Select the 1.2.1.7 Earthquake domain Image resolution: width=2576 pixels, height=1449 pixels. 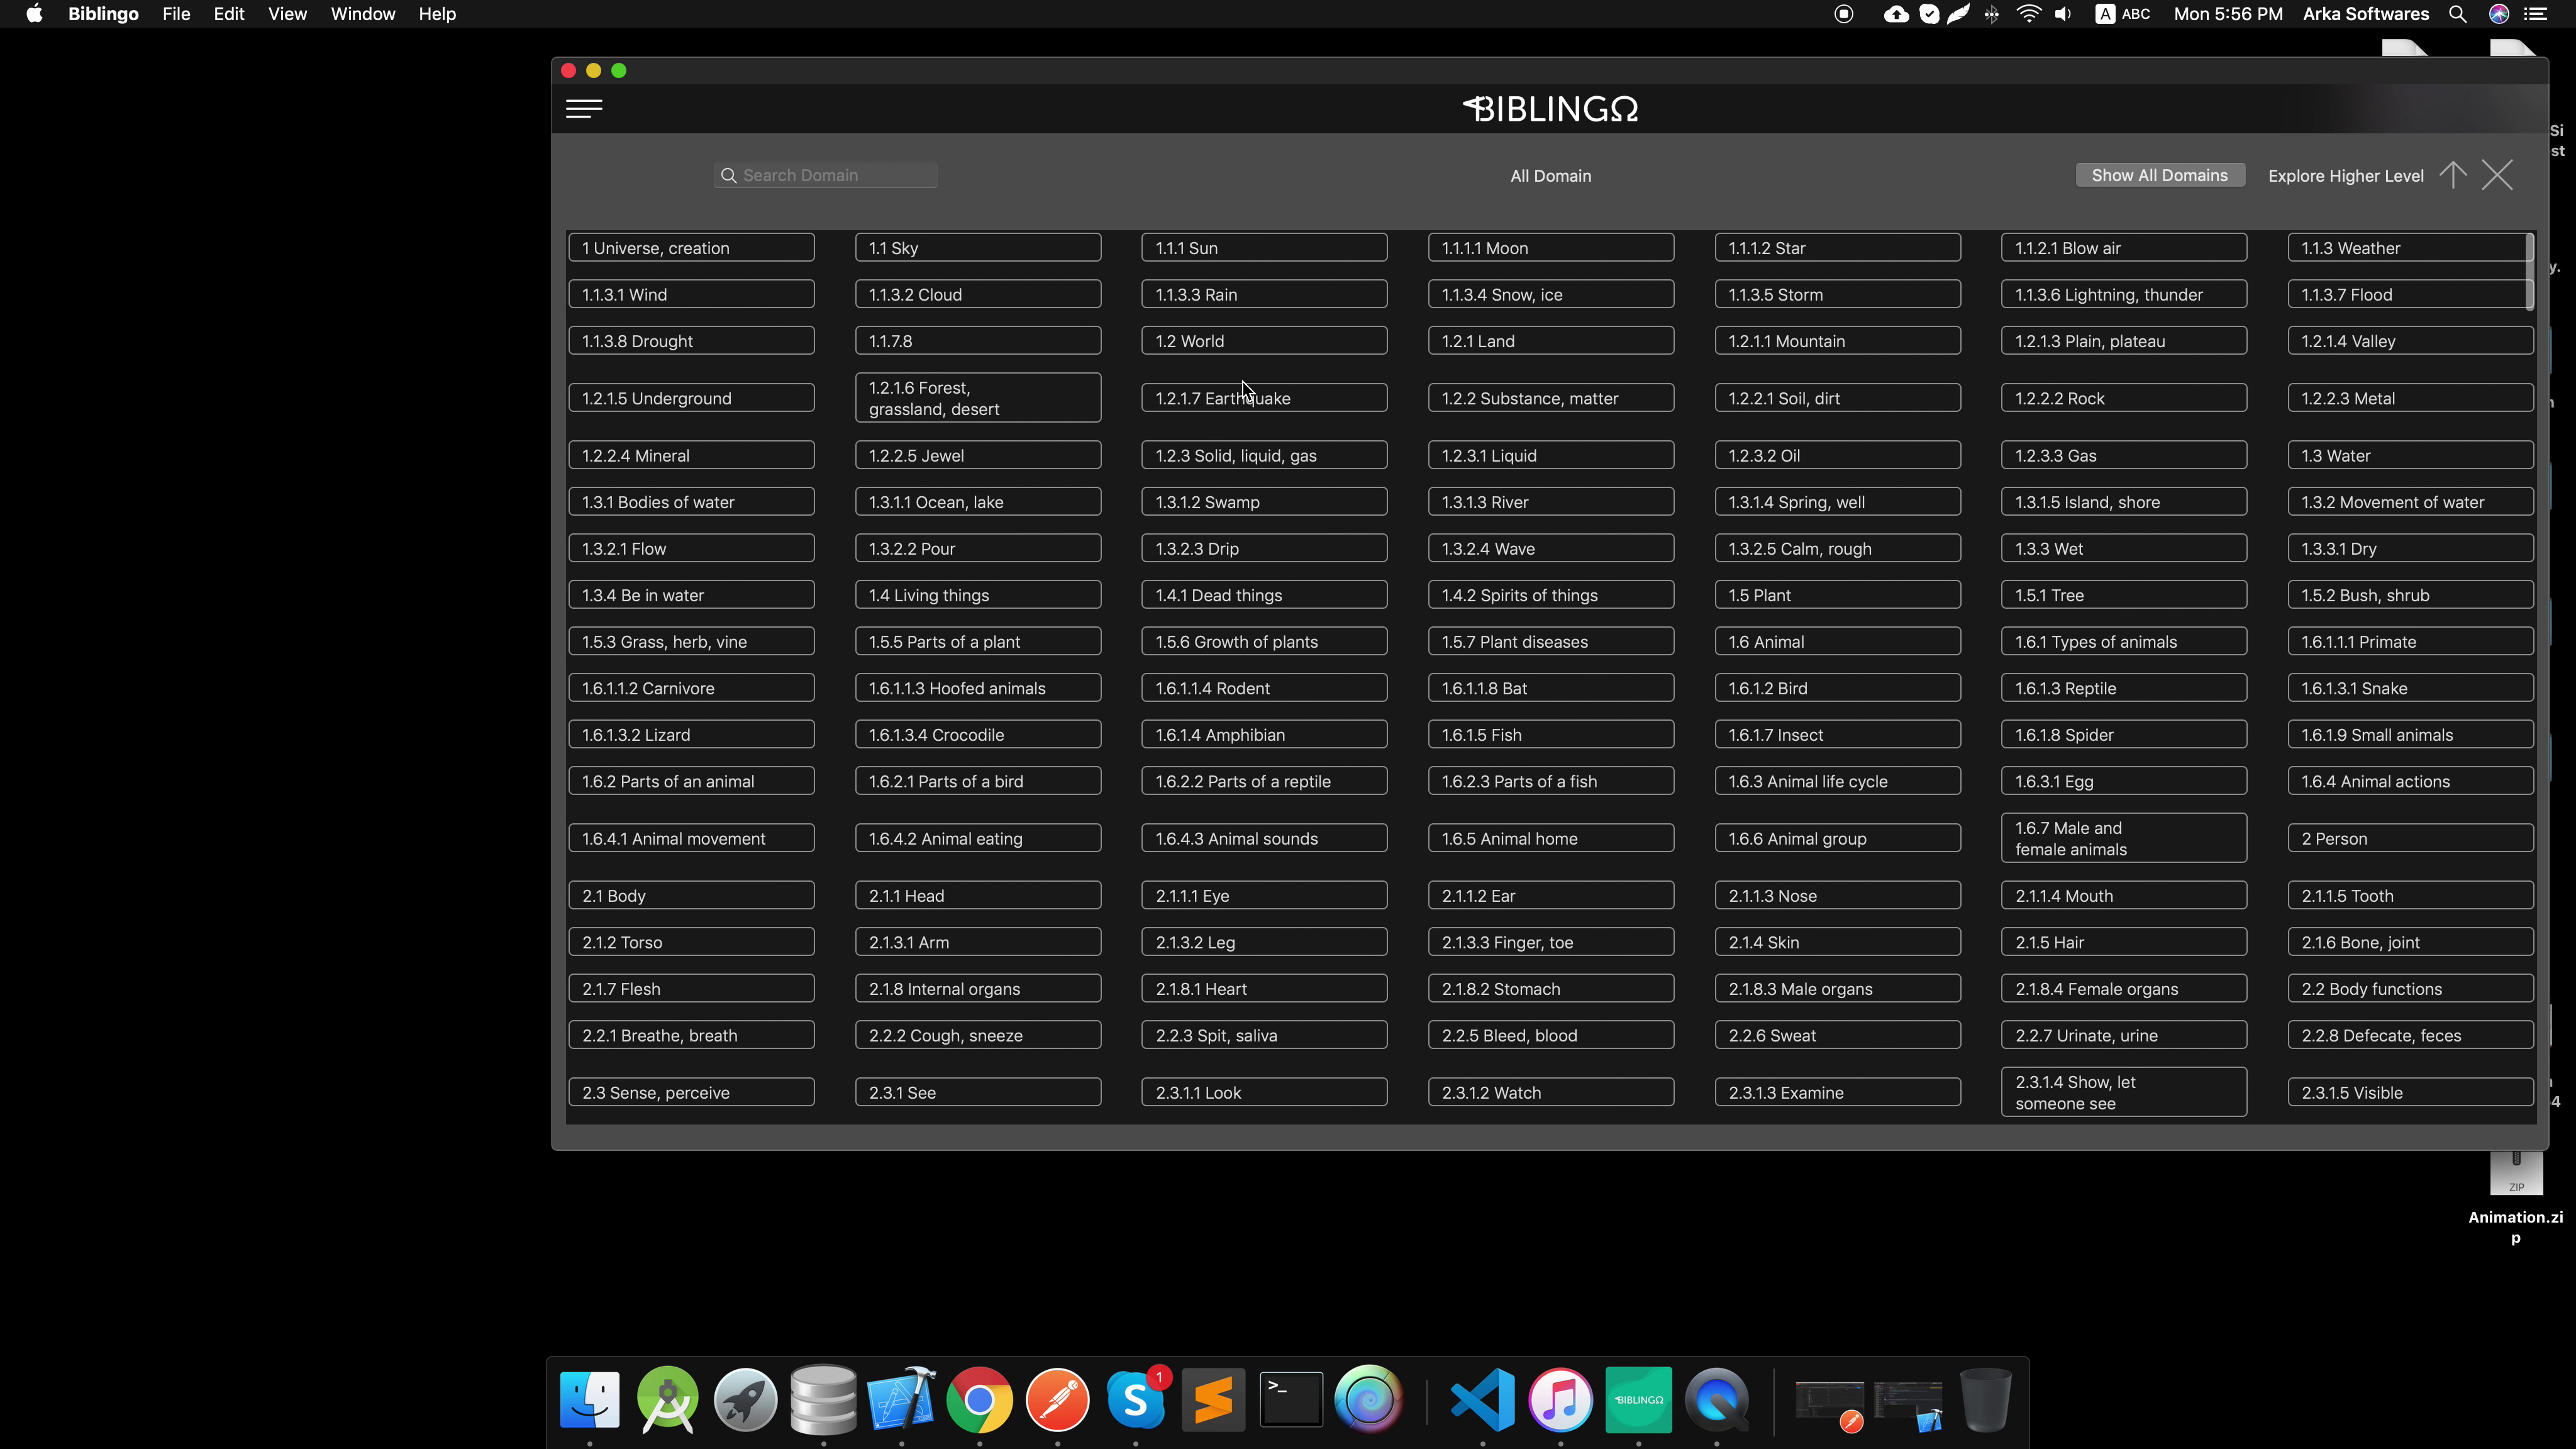click(x=1264, y=398)
